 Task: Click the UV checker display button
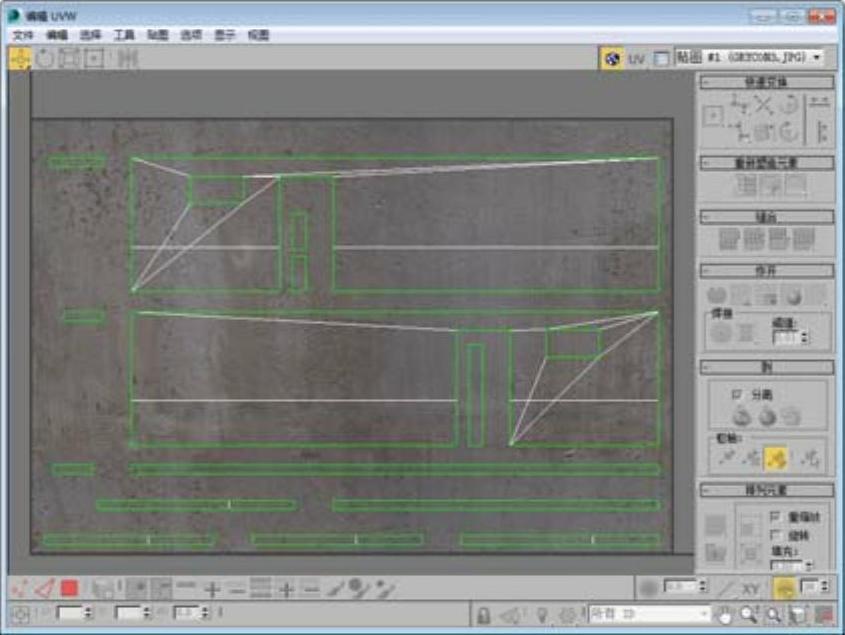pos(613,58)
